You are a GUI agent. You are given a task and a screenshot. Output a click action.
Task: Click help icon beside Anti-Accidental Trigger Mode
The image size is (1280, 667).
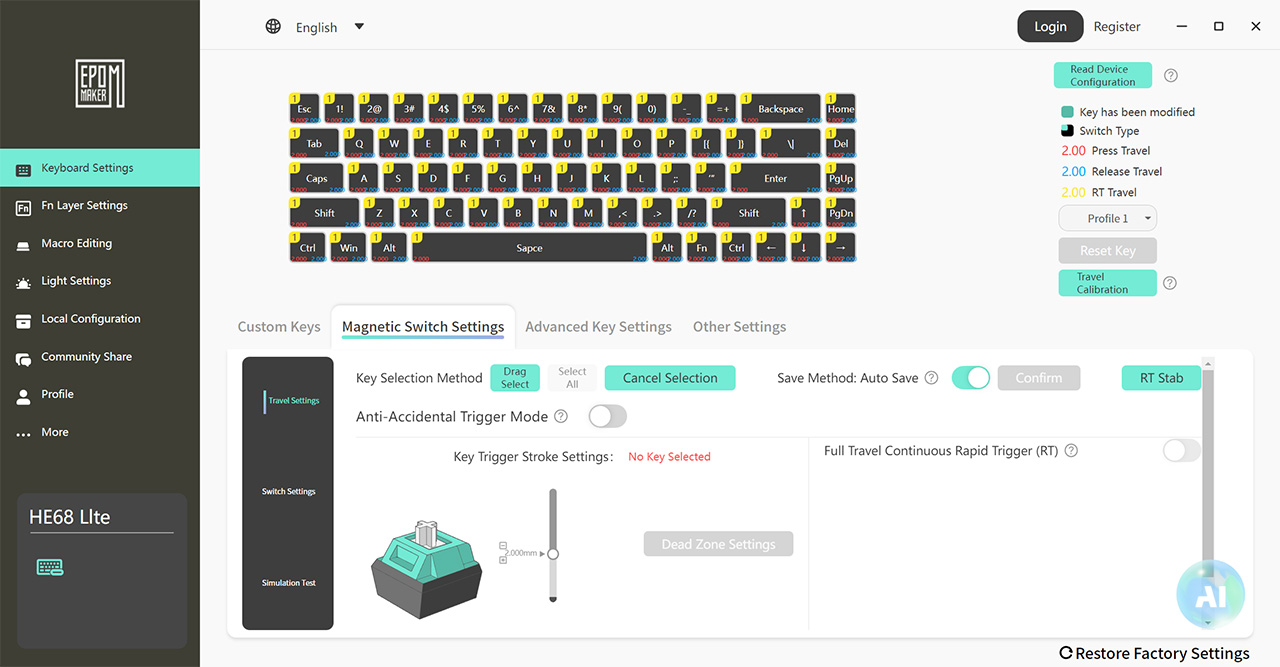(561, 416)
